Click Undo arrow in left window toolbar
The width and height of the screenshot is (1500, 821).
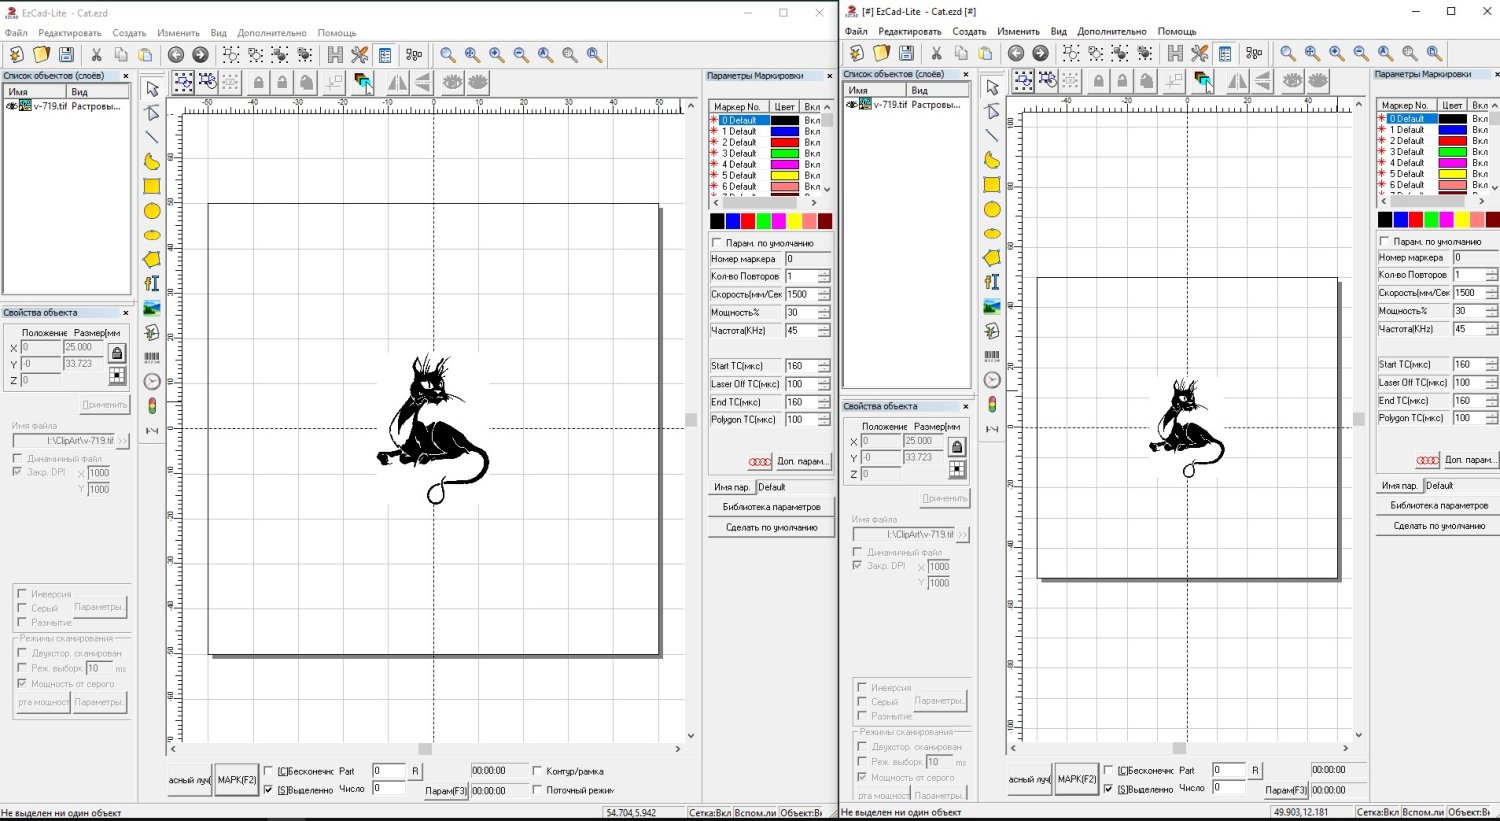click(176, 54)
